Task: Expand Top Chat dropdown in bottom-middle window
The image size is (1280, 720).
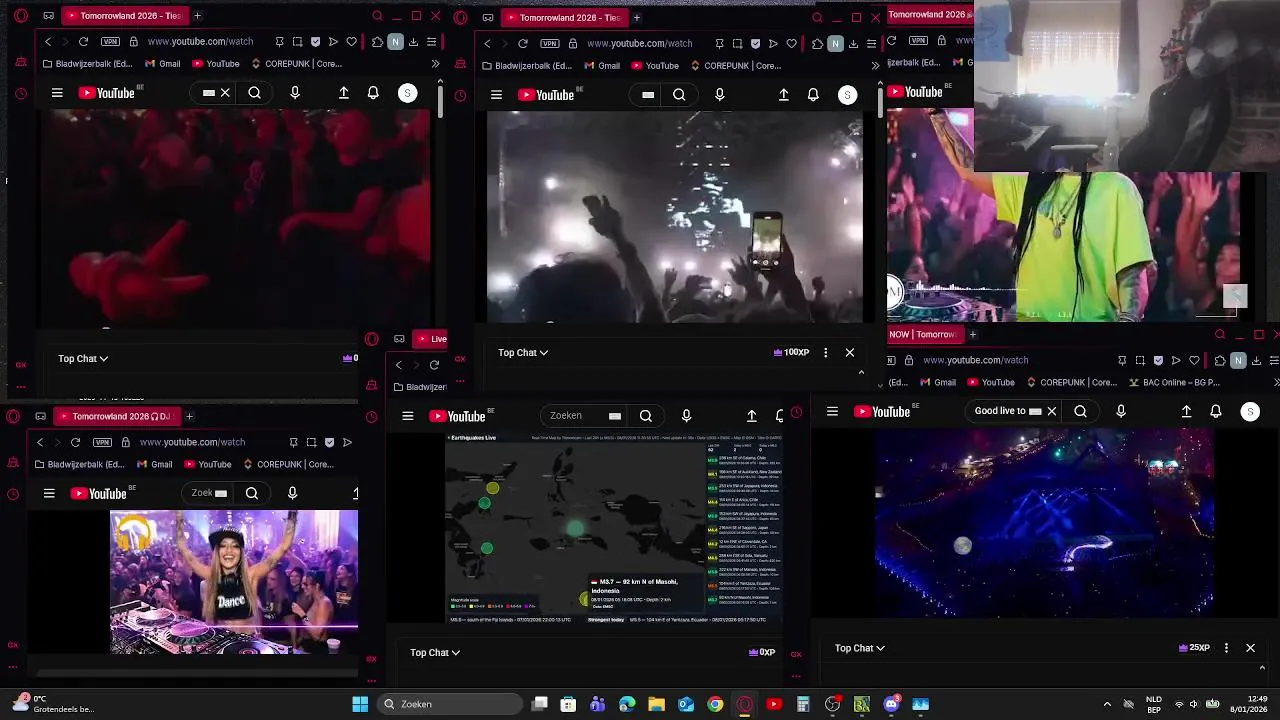Action: (435, 652)
